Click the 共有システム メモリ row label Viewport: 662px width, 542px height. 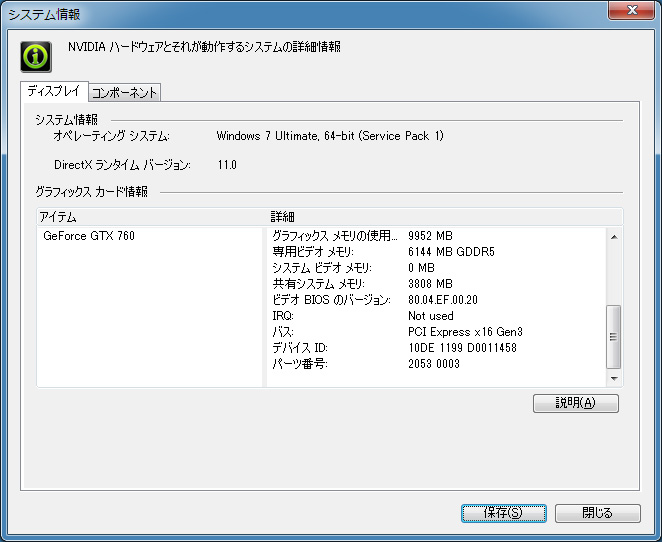pos(318,284)
